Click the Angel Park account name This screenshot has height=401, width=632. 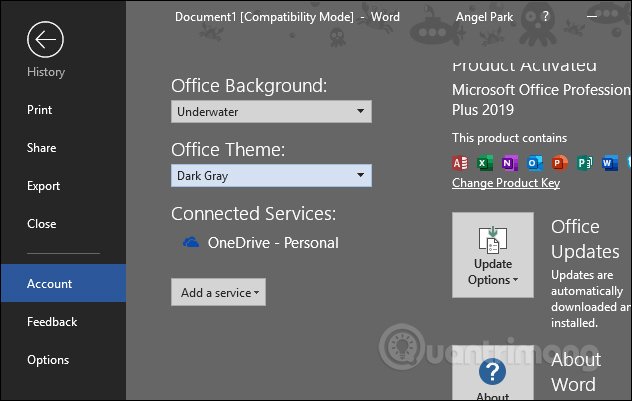(484, 17)
